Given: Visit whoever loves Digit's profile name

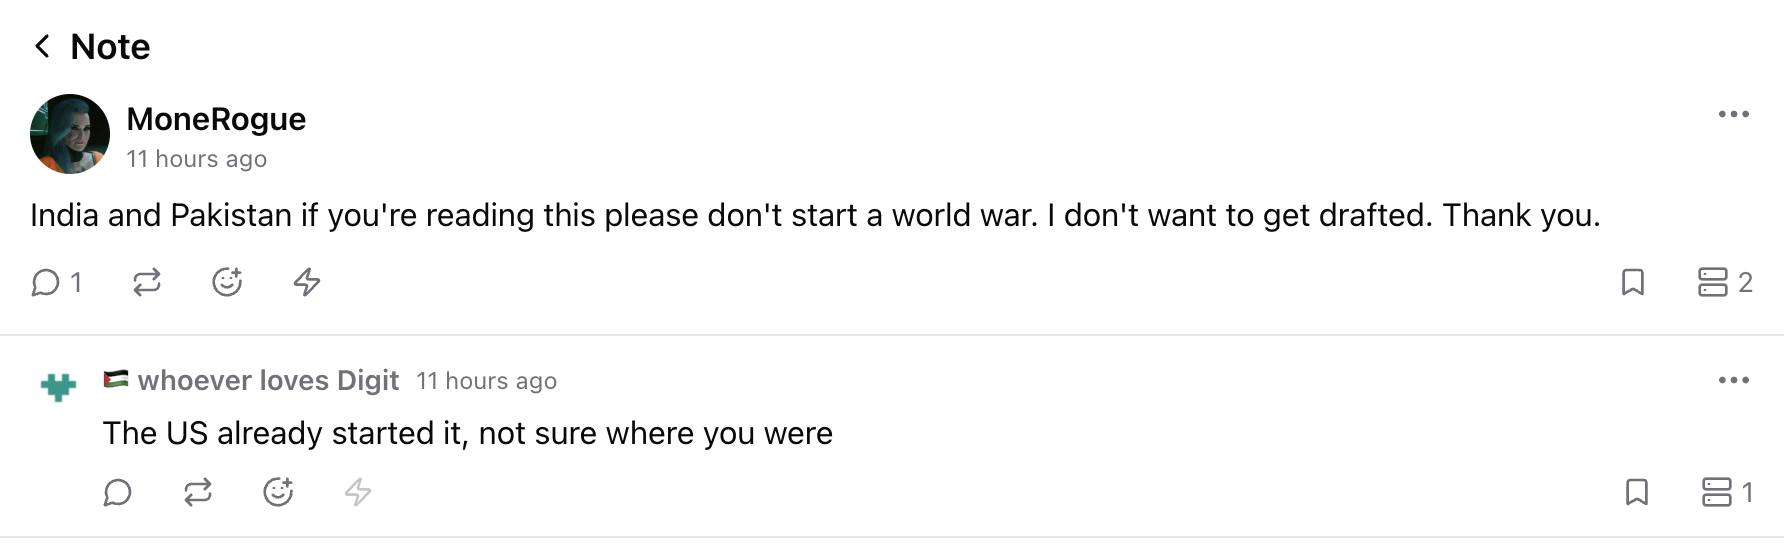Looking at the screenshot, I should point(268,380).
